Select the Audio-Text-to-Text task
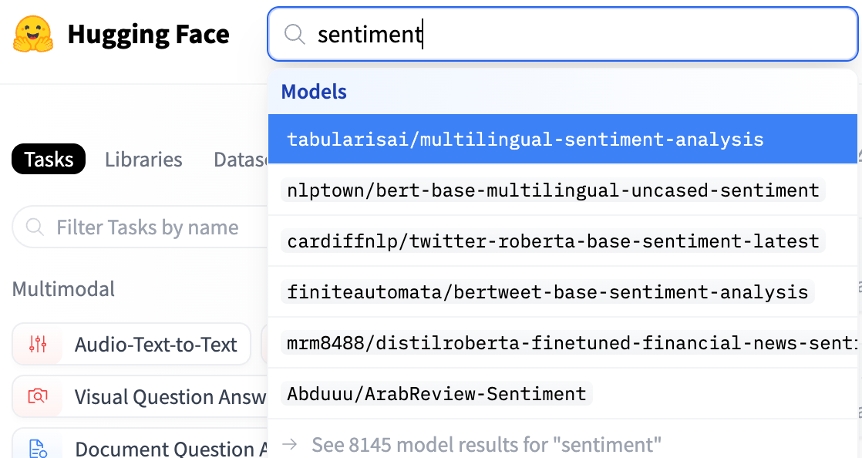This screenshot has height=458, width=862. coord(131,344)
